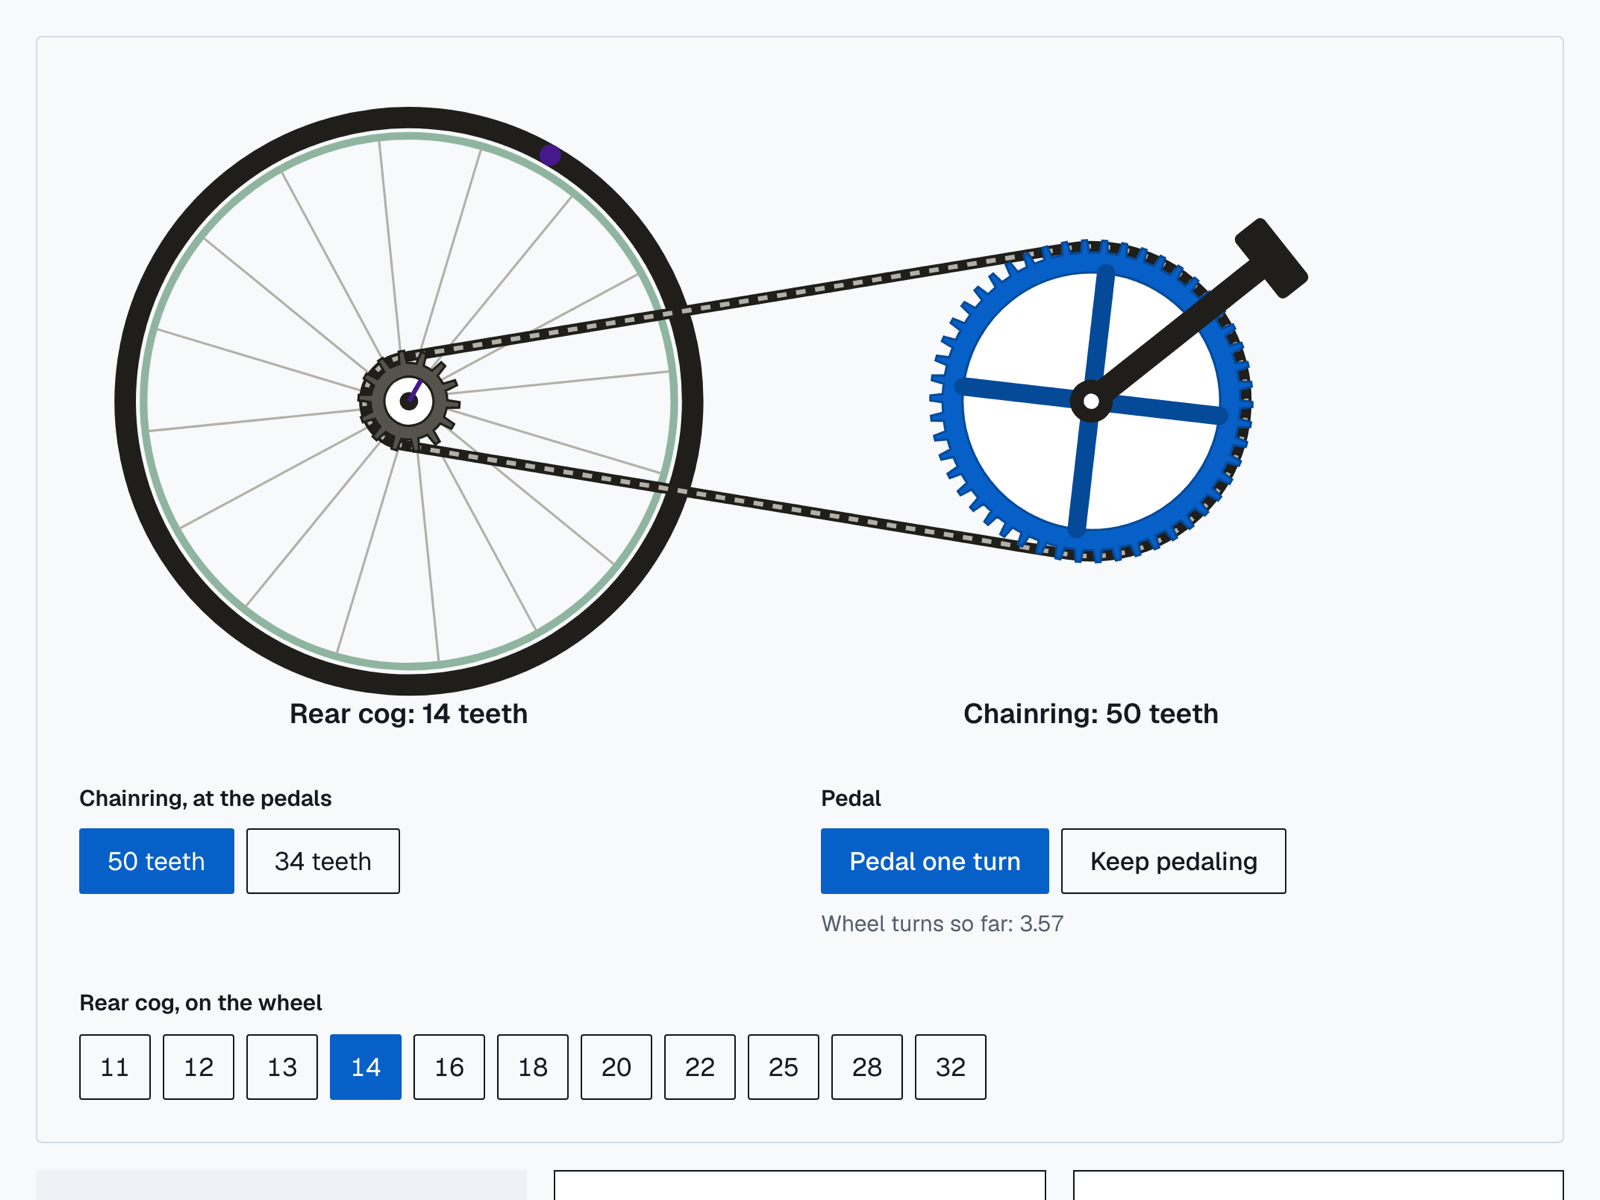Choose rear cog 20
The height and width of the screenshot is (1200, 1600).
click(x=616, y=1067)
